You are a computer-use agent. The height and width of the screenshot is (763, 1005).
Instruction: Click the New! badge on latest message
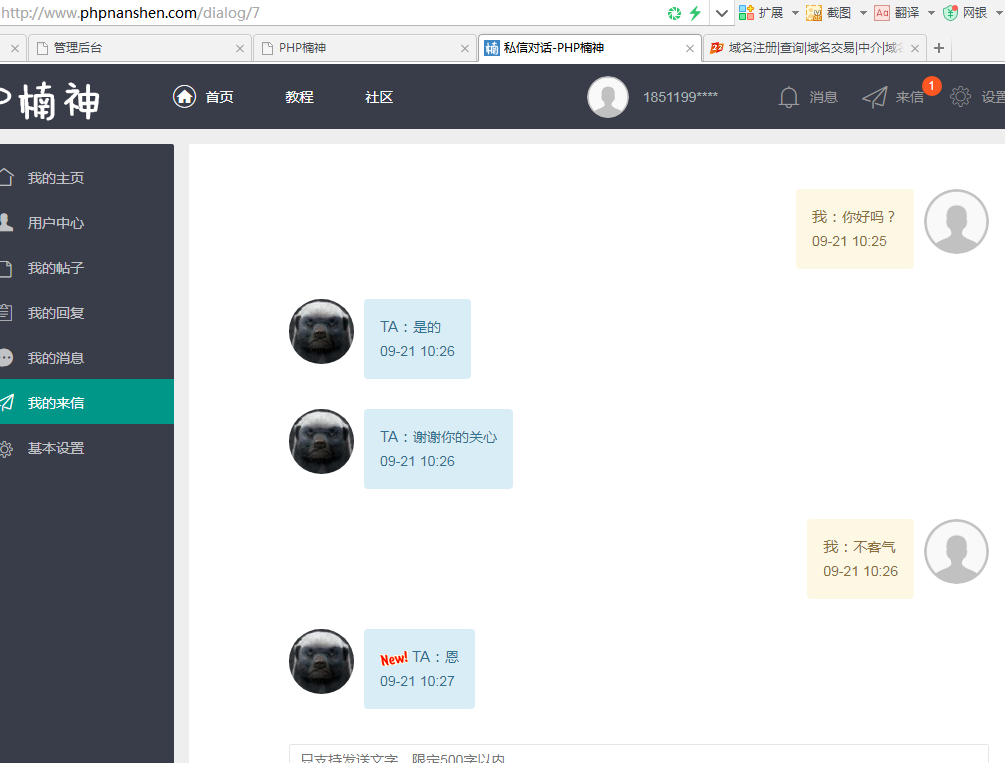[x=394, y=658]
